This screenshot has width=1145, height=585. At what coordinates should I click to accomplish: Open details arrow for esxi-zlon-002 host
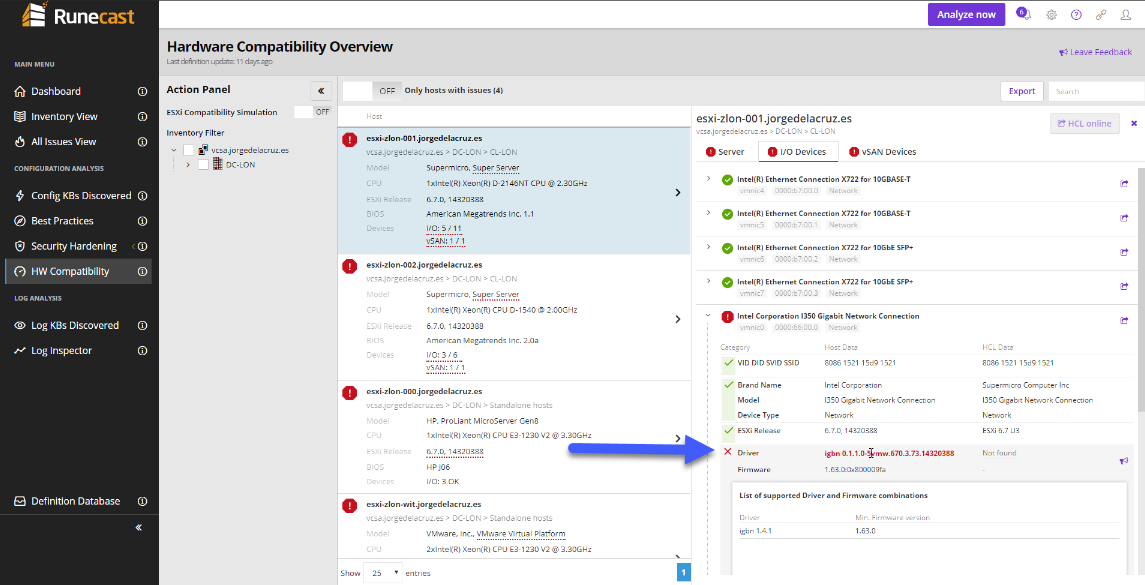click(x=678, y=319)
